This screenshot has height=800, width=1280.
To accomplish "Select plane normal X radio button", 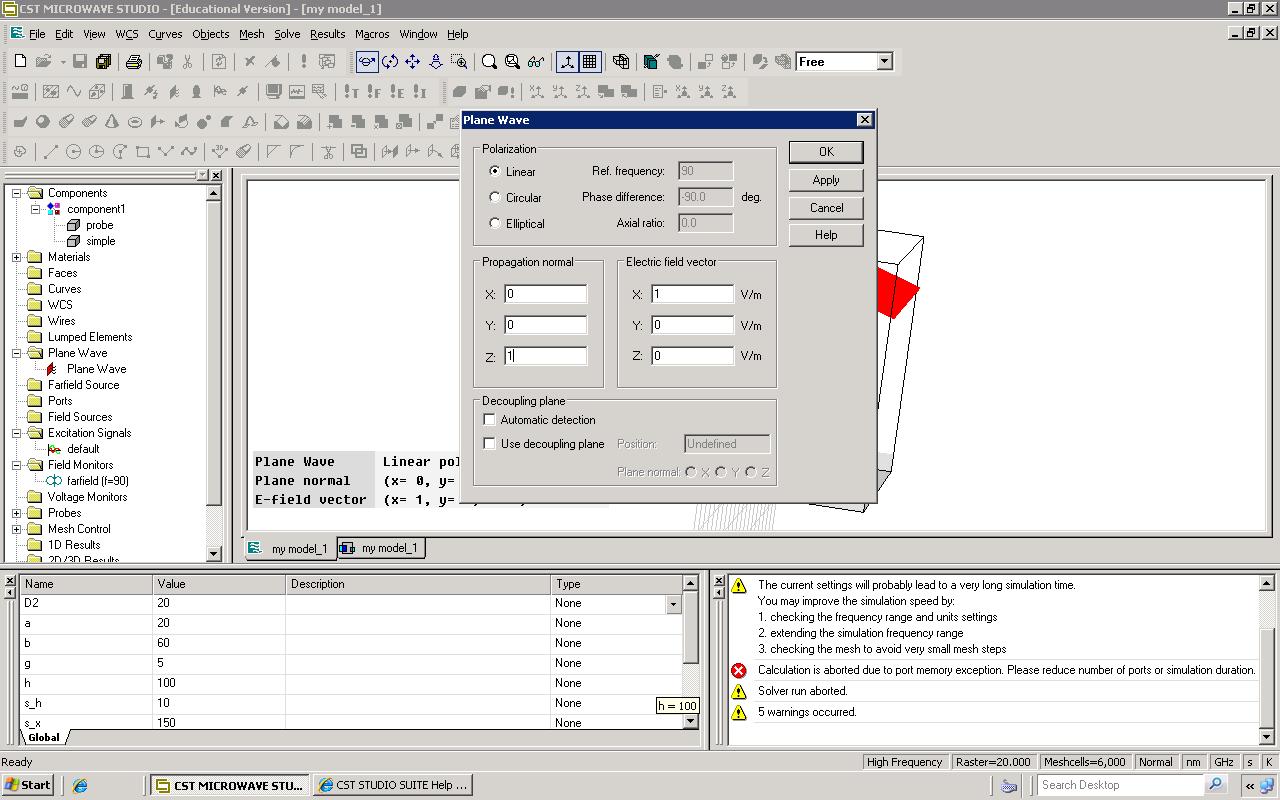I will (690, 472).
